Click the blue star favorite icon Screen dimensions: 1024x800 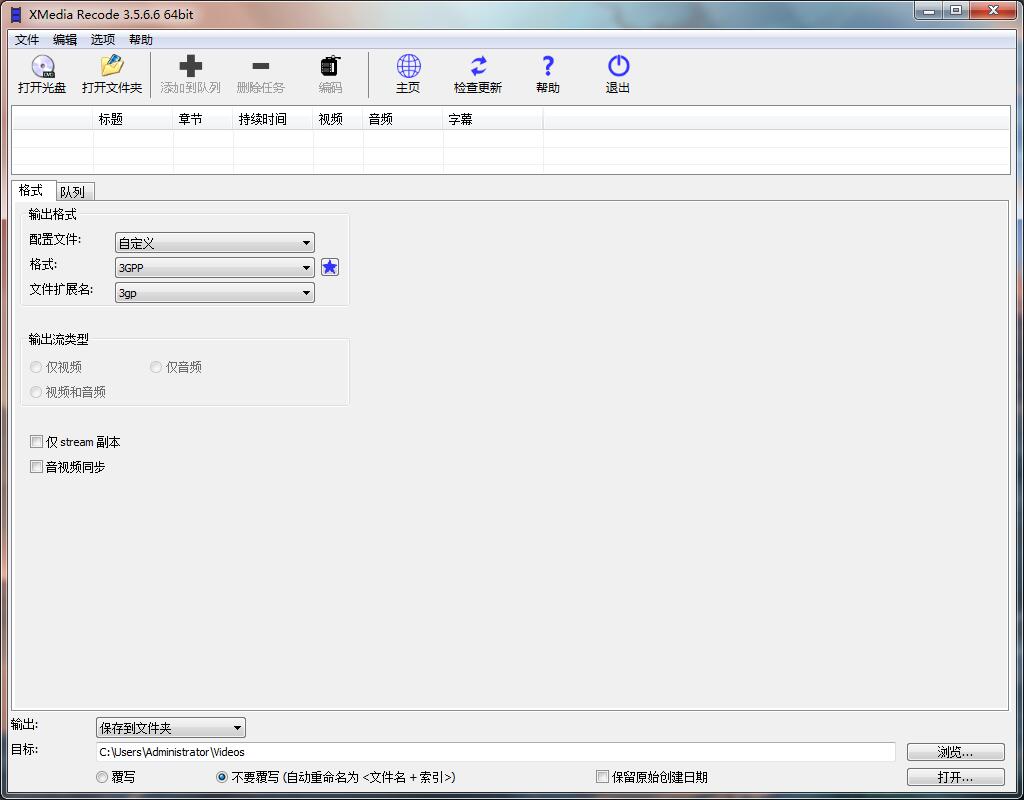tap(330, 267)
